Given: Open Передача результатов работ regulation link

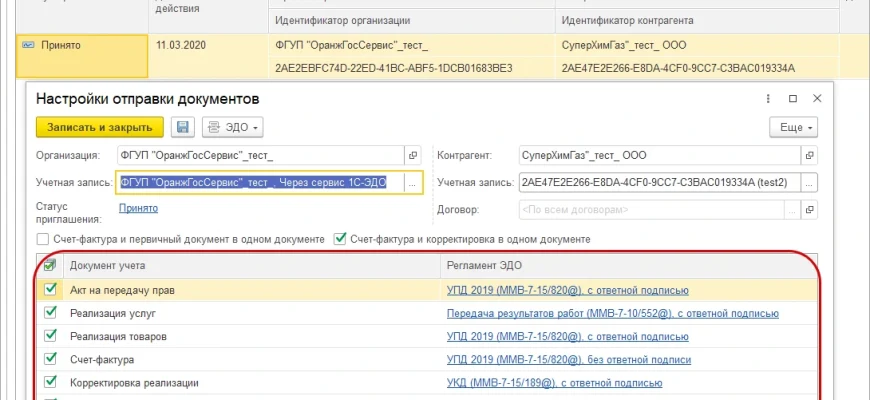Looking at the screenshot, I should 612,313.
